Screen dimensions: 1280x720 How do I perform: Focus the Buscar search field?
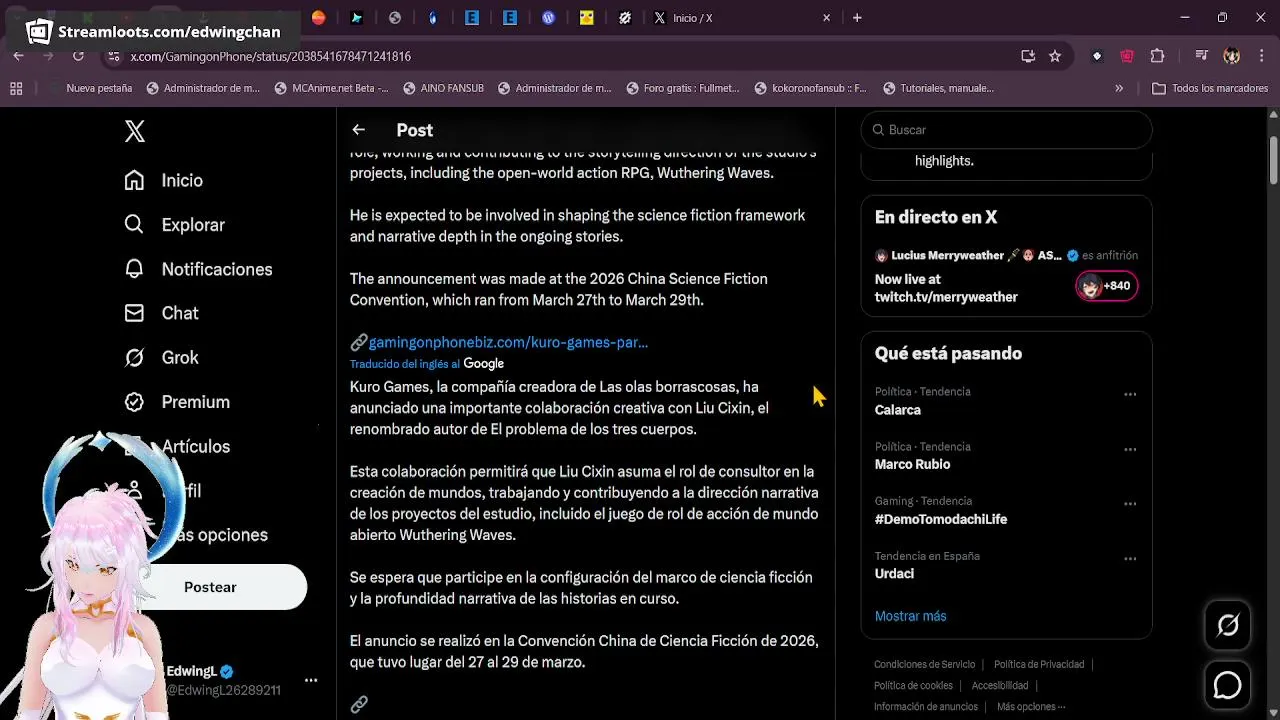1006,130
